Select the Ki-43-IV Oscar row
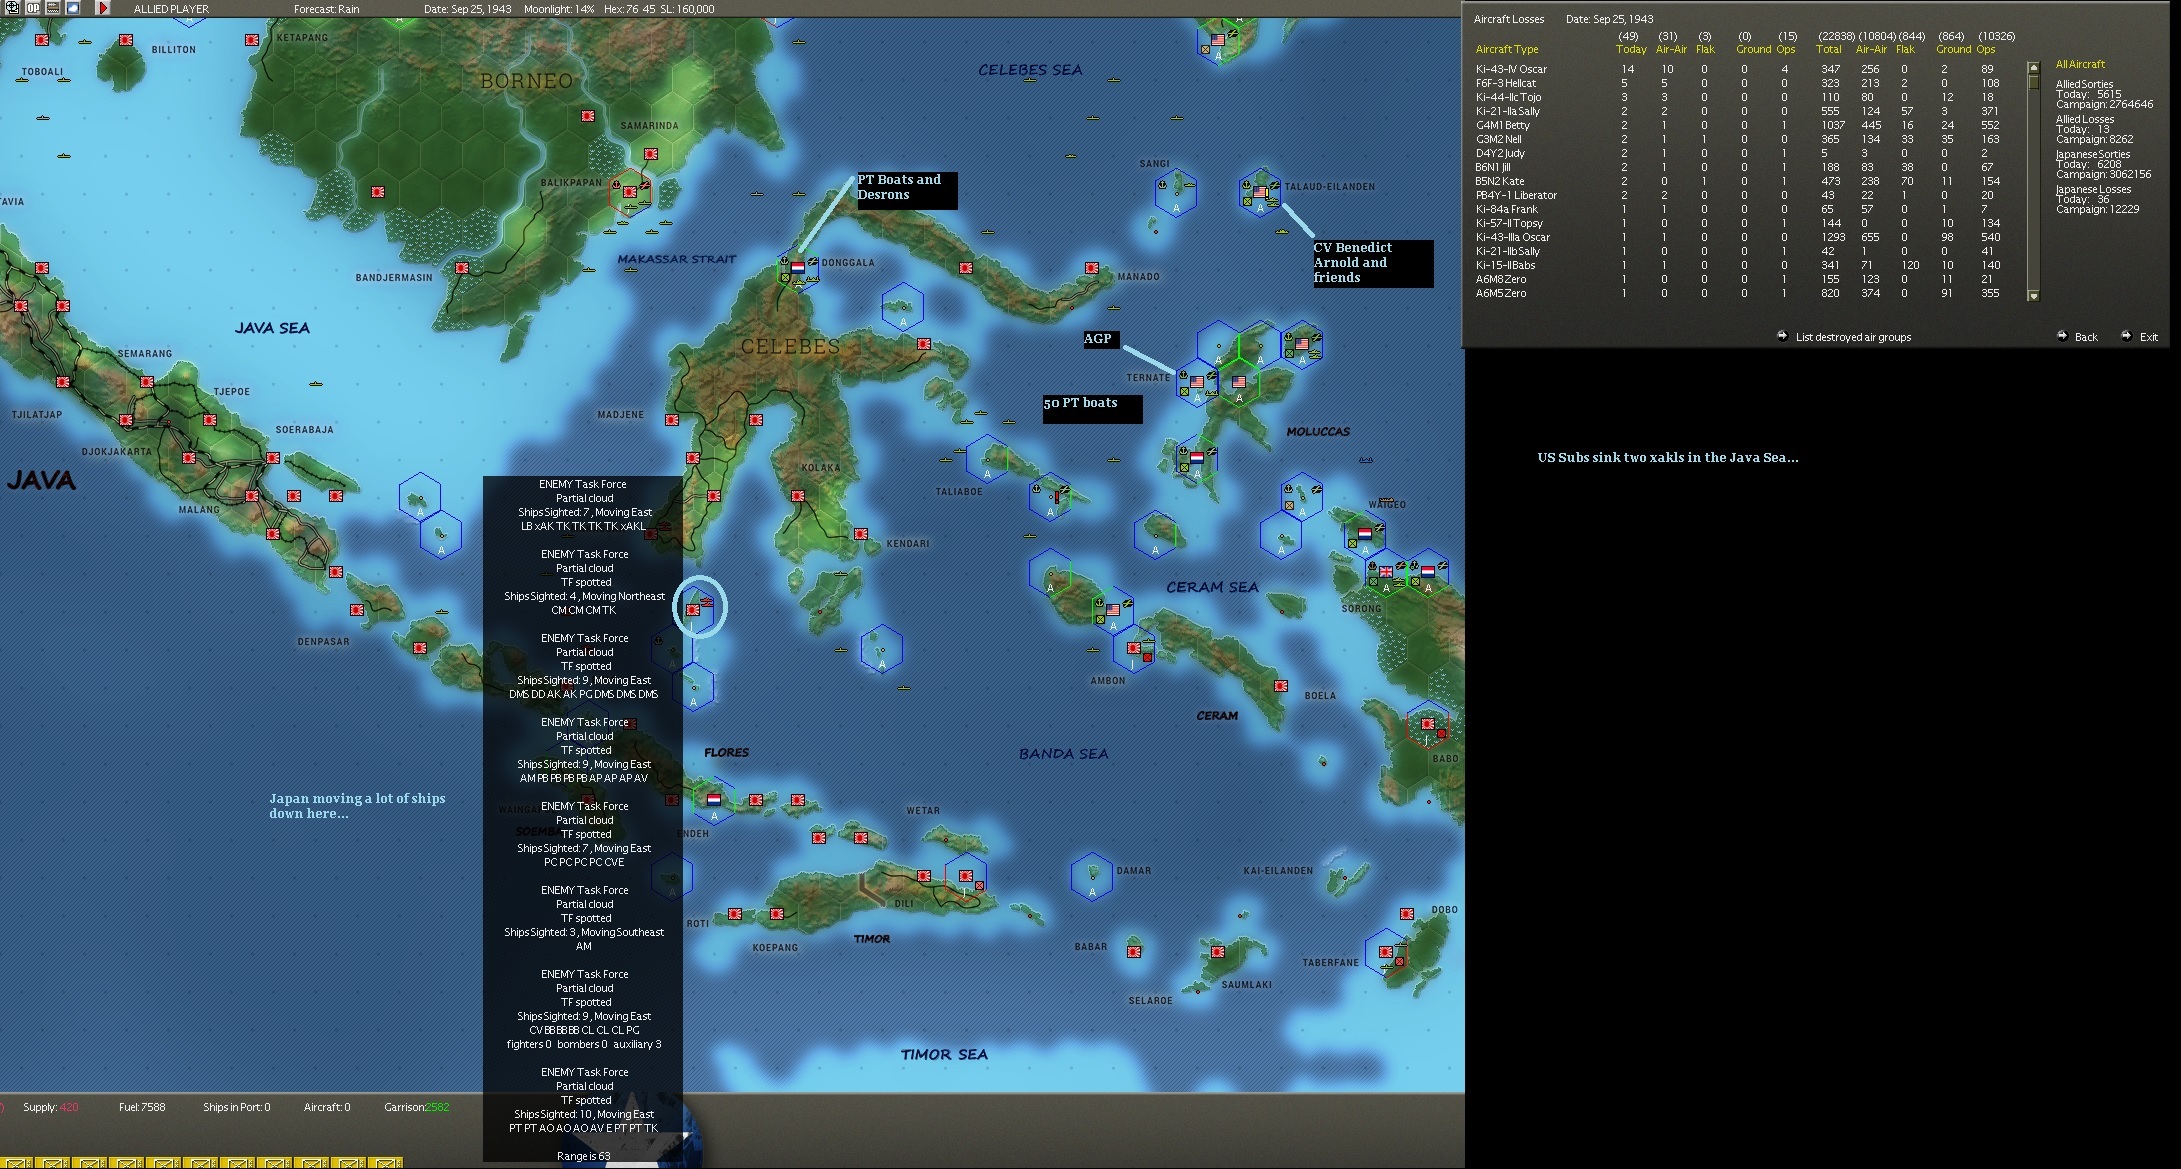Image resolution: width=2181 pixels, height=1169 pixels. click(1511, 69)
